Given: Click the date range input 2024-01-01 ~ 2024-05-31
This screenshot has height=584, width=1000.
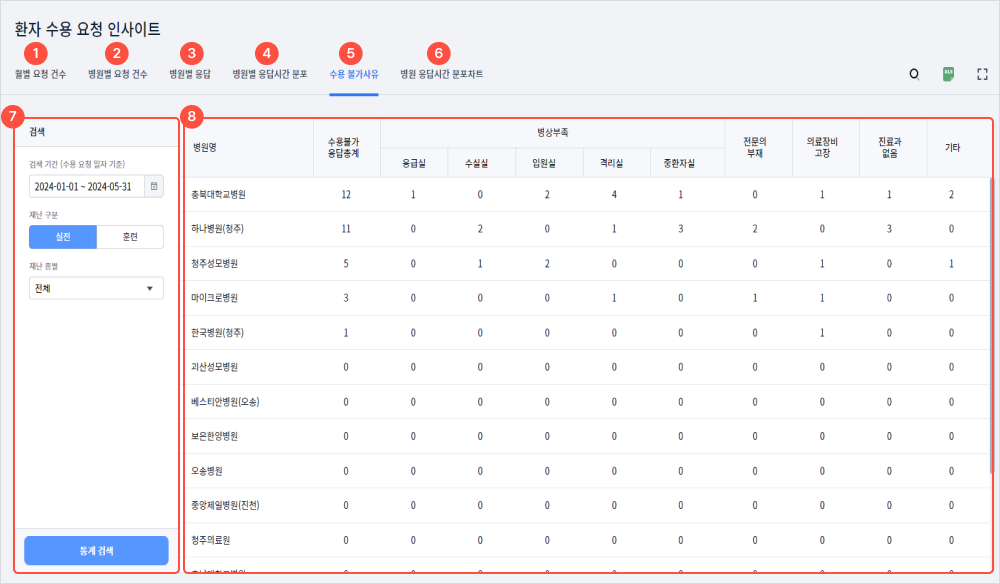Looking at the screenshot, I should pos(86,186).
